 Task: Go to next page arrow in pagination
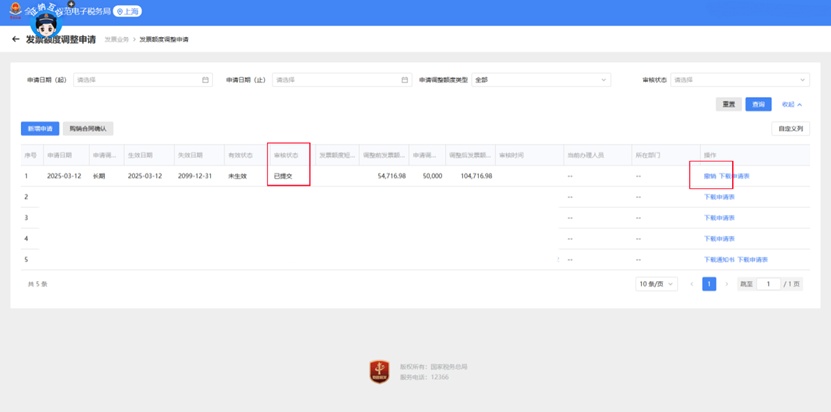[x=727, y=284]
